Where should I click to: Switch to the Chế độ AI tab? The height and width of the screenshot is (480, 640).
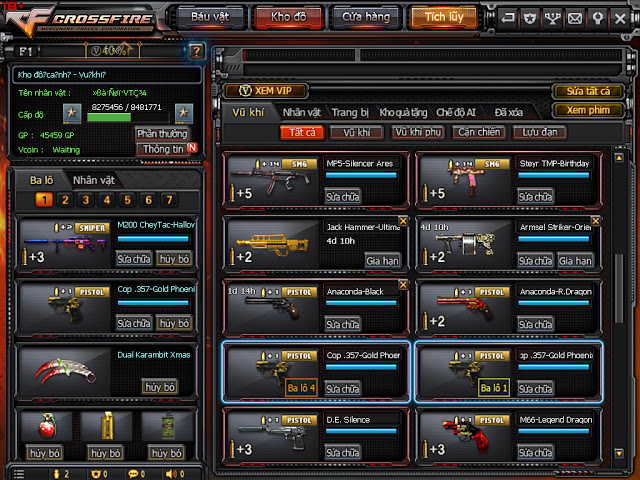click(456, 112)
